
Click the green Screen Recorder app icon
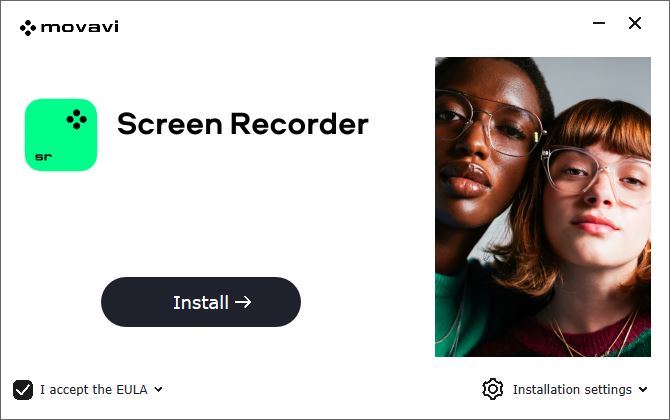coord(61,135)
